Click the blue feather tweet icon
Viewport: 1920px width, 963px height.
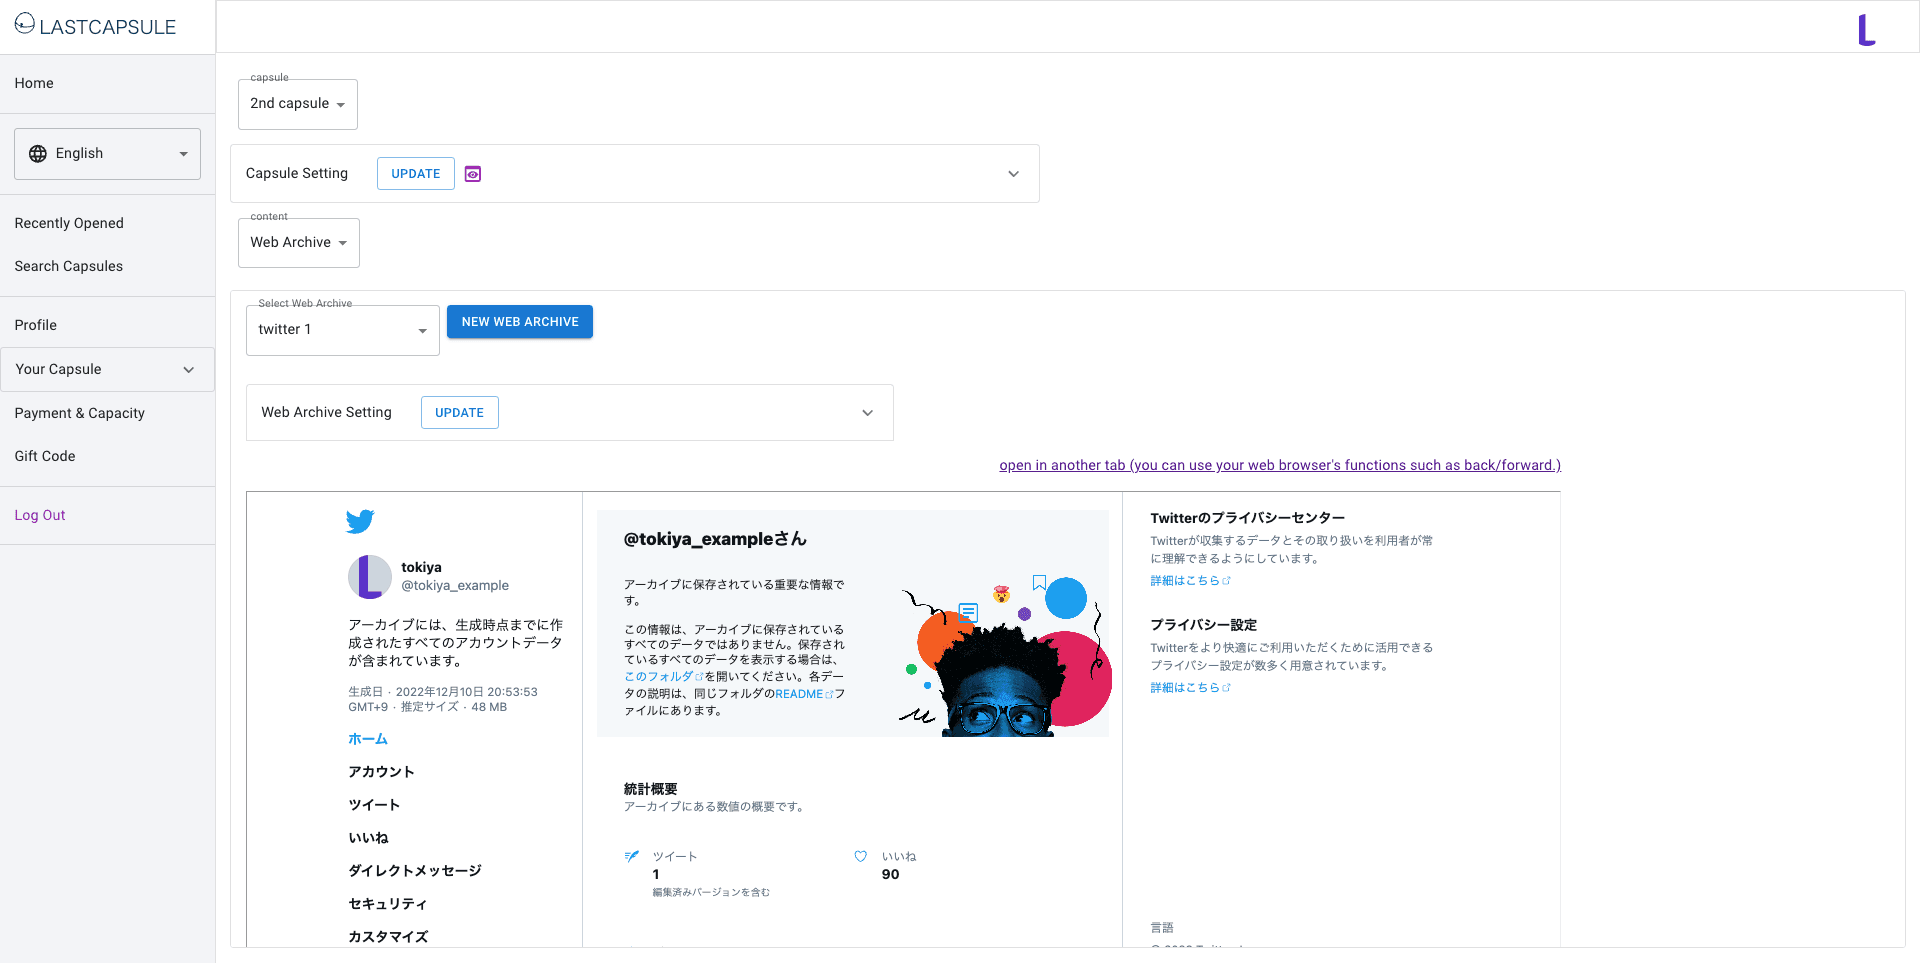click(631, 856)
